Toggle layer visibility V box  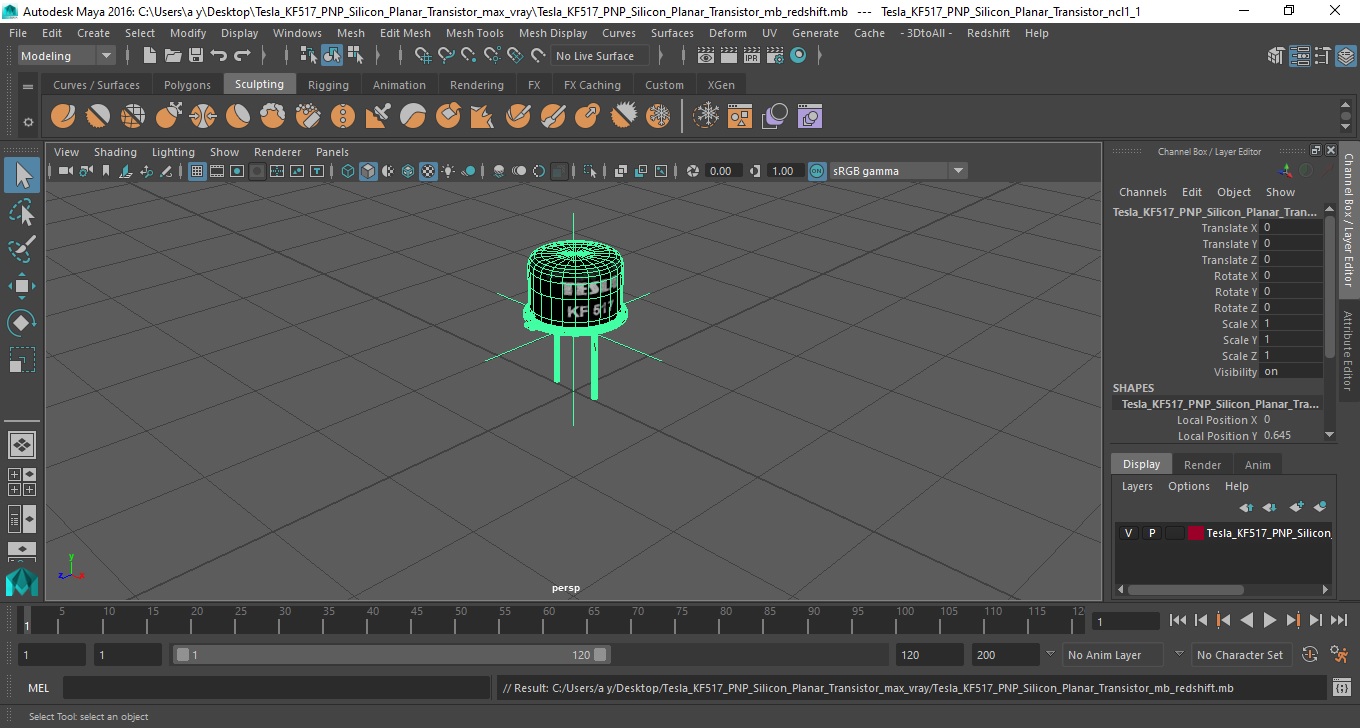(1129, 533)
